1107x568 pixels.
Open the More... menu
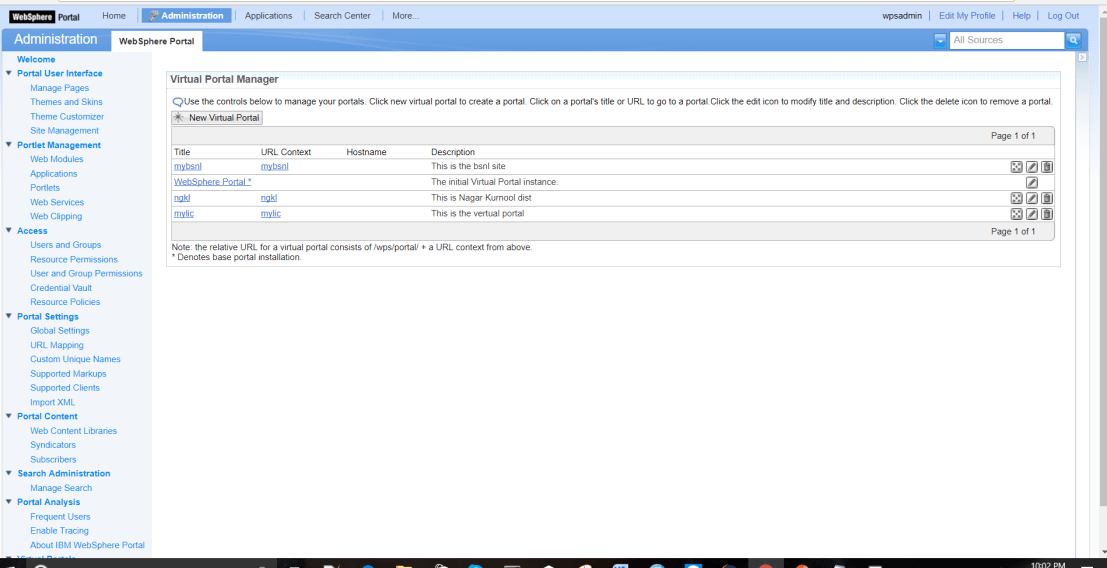coord(405,16)
